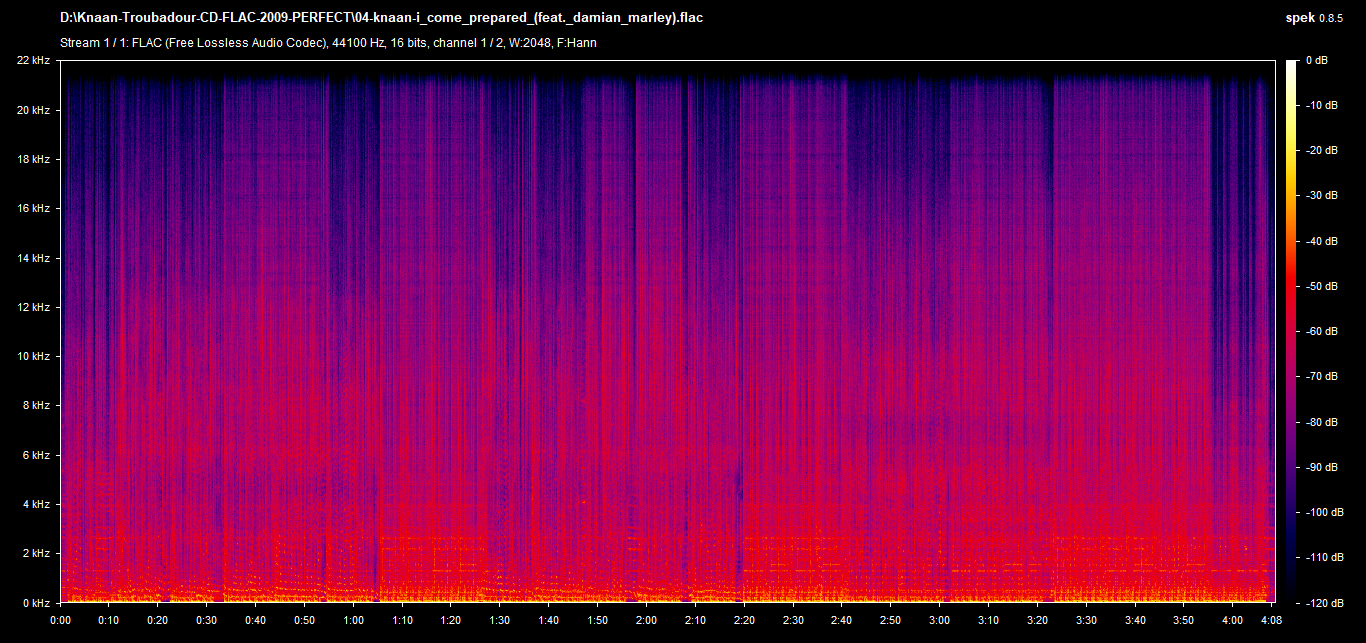
Task: Click the red middle of the dB color bar
Action: click(x=1292, y=300)
